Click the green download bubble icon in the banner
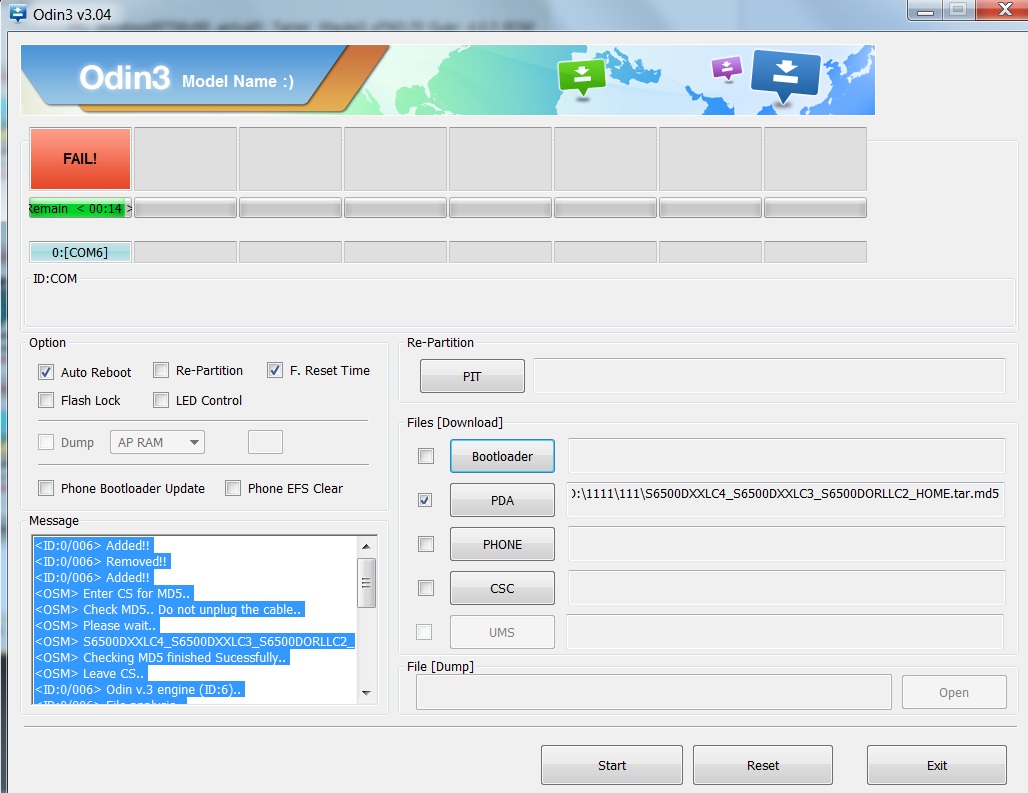The width and height of the screenshot is (1028, 793). (x=582, y=77)
